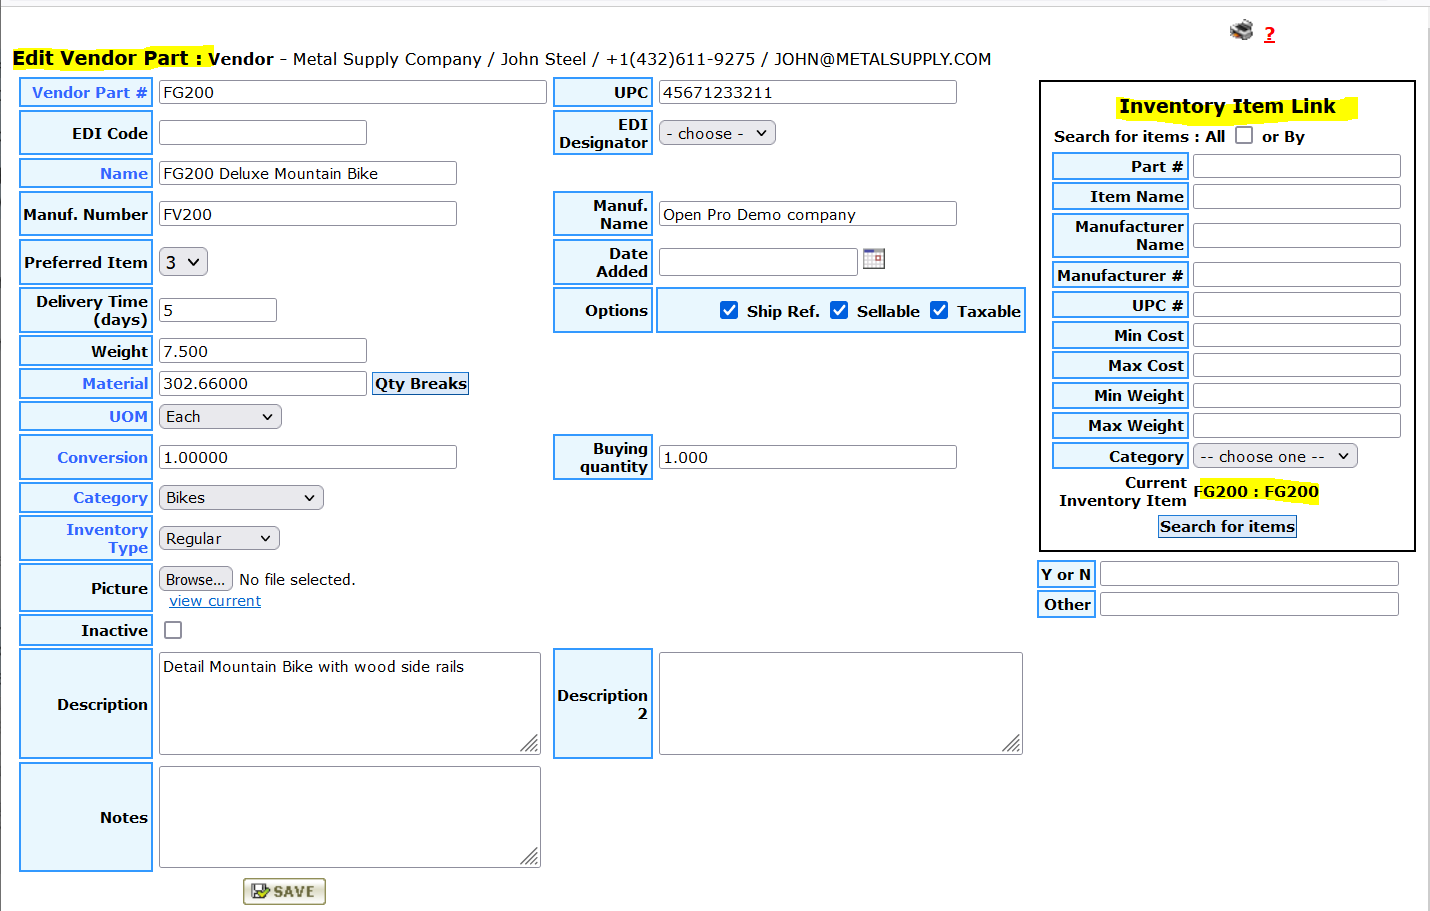Screen dimensions: 1430x911
Task: Expand the UOM dropdown showing Each
Action: (x=220, y=417)
